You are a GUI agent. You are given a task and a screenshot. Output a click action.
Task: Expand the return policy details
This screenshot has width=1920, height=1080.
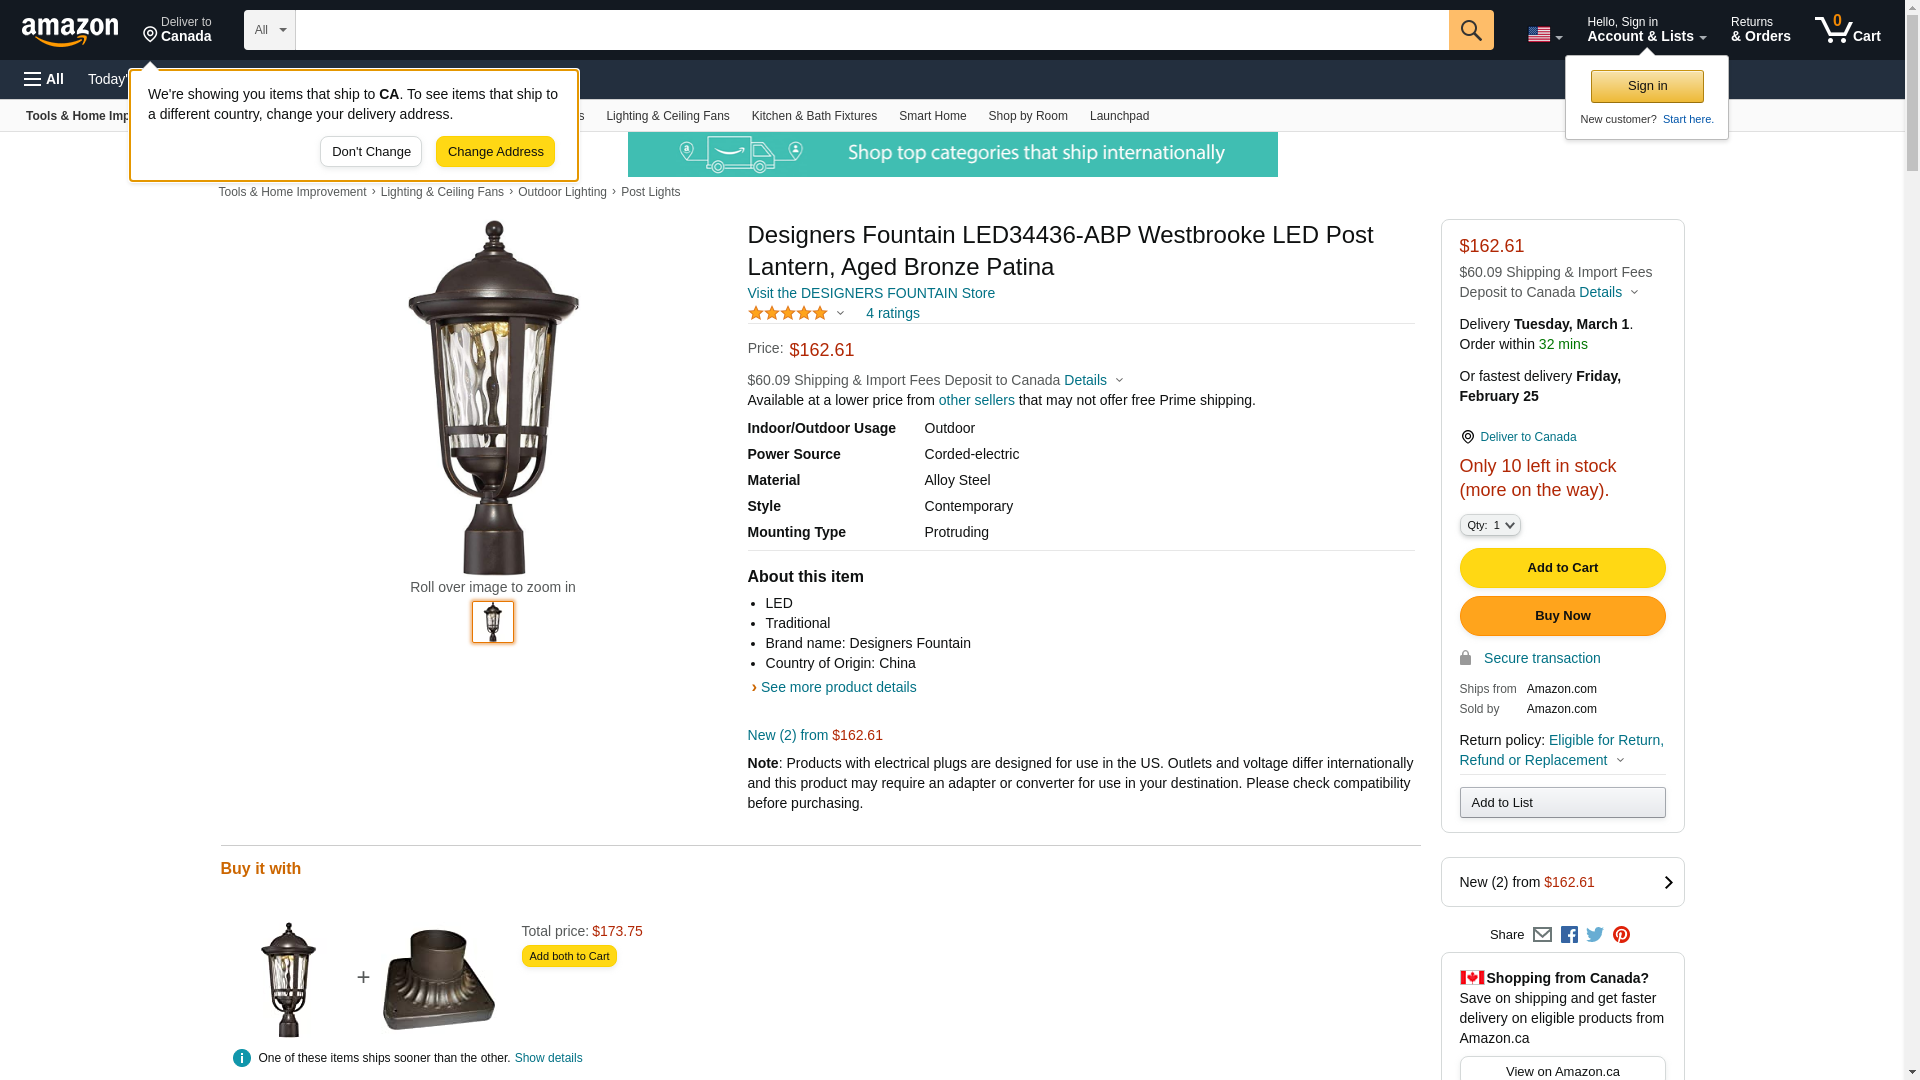[1620, 760]
